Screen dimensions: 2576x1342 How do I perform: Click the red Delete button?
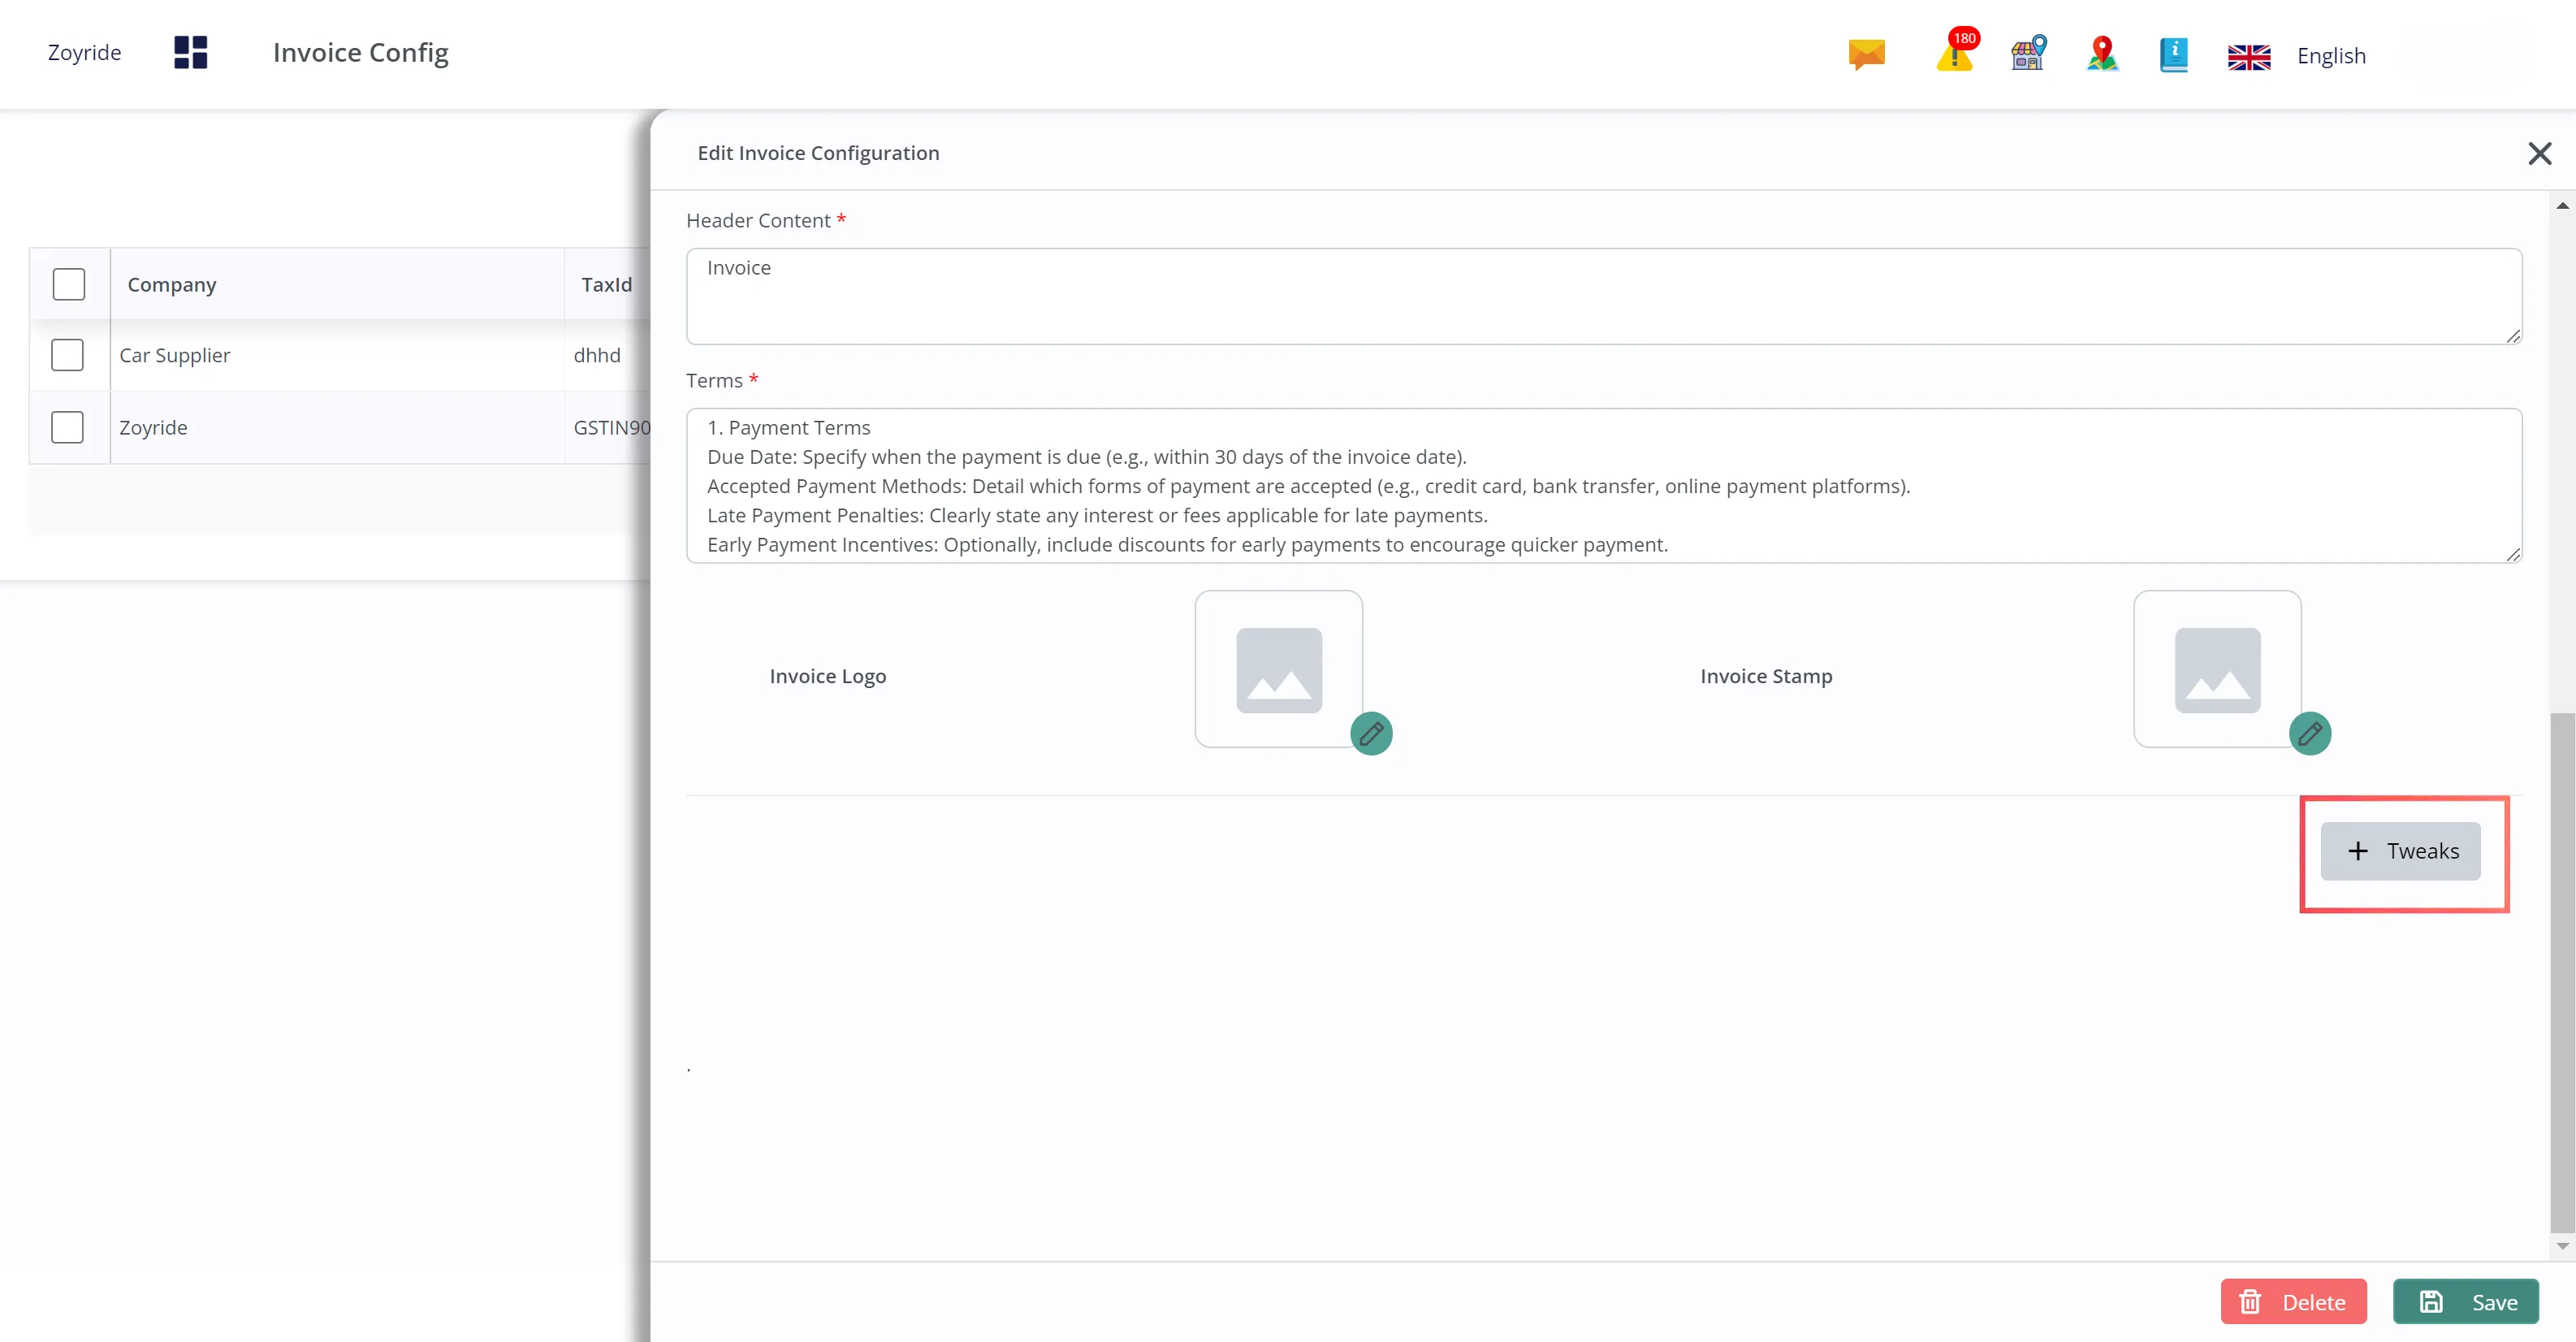tap(2293, 1301)
